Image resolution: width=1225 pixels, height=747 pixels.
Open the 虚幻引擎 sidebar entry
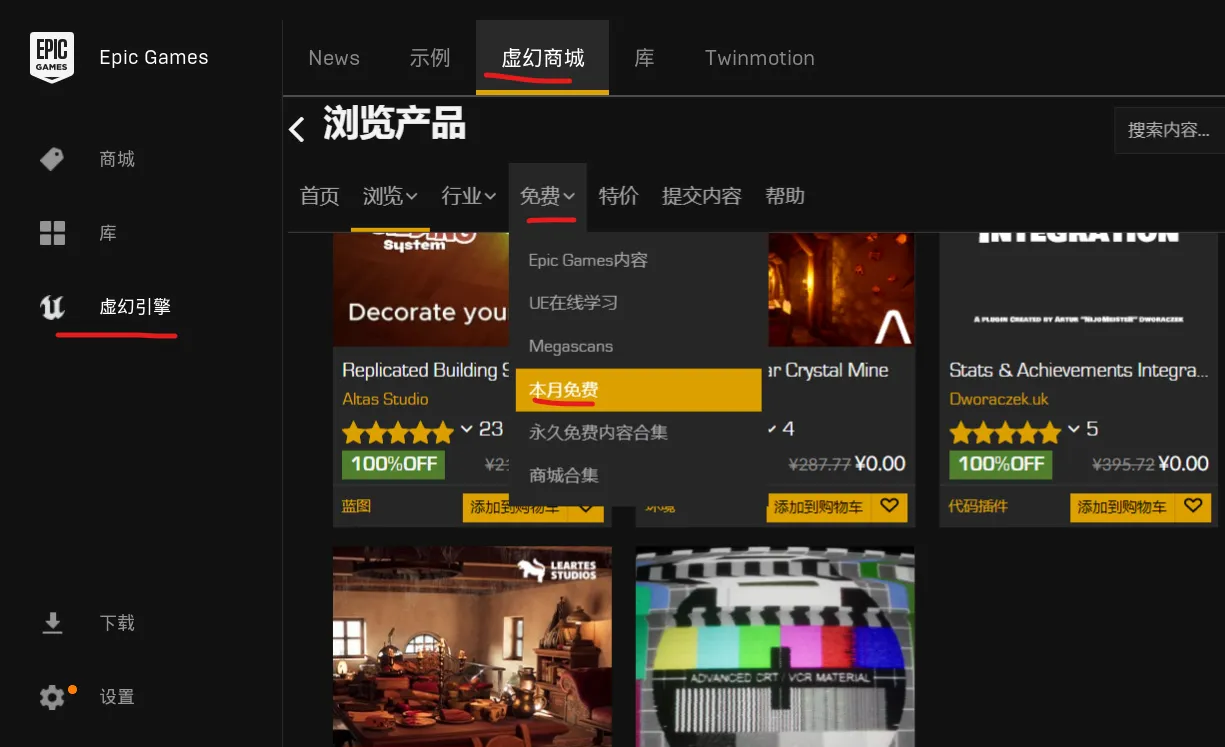(x=135, y=307)
